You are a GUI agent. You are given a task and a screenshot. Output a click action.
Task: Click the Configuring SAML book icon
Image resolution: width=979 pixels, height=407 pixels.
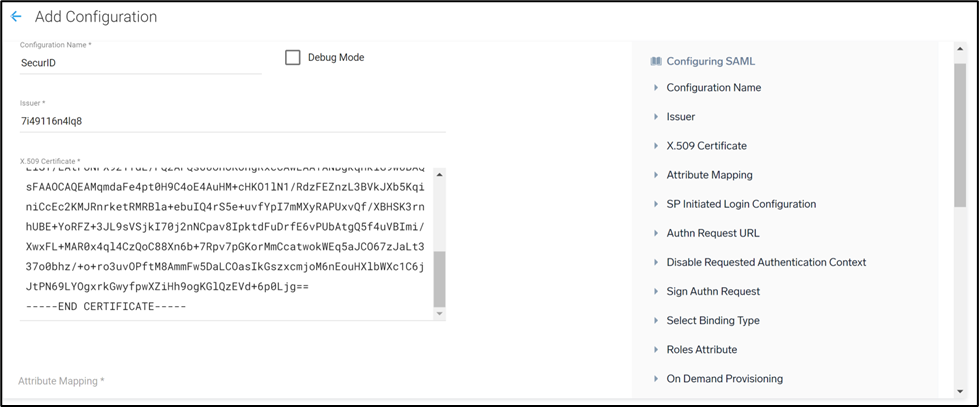(656, 61)
